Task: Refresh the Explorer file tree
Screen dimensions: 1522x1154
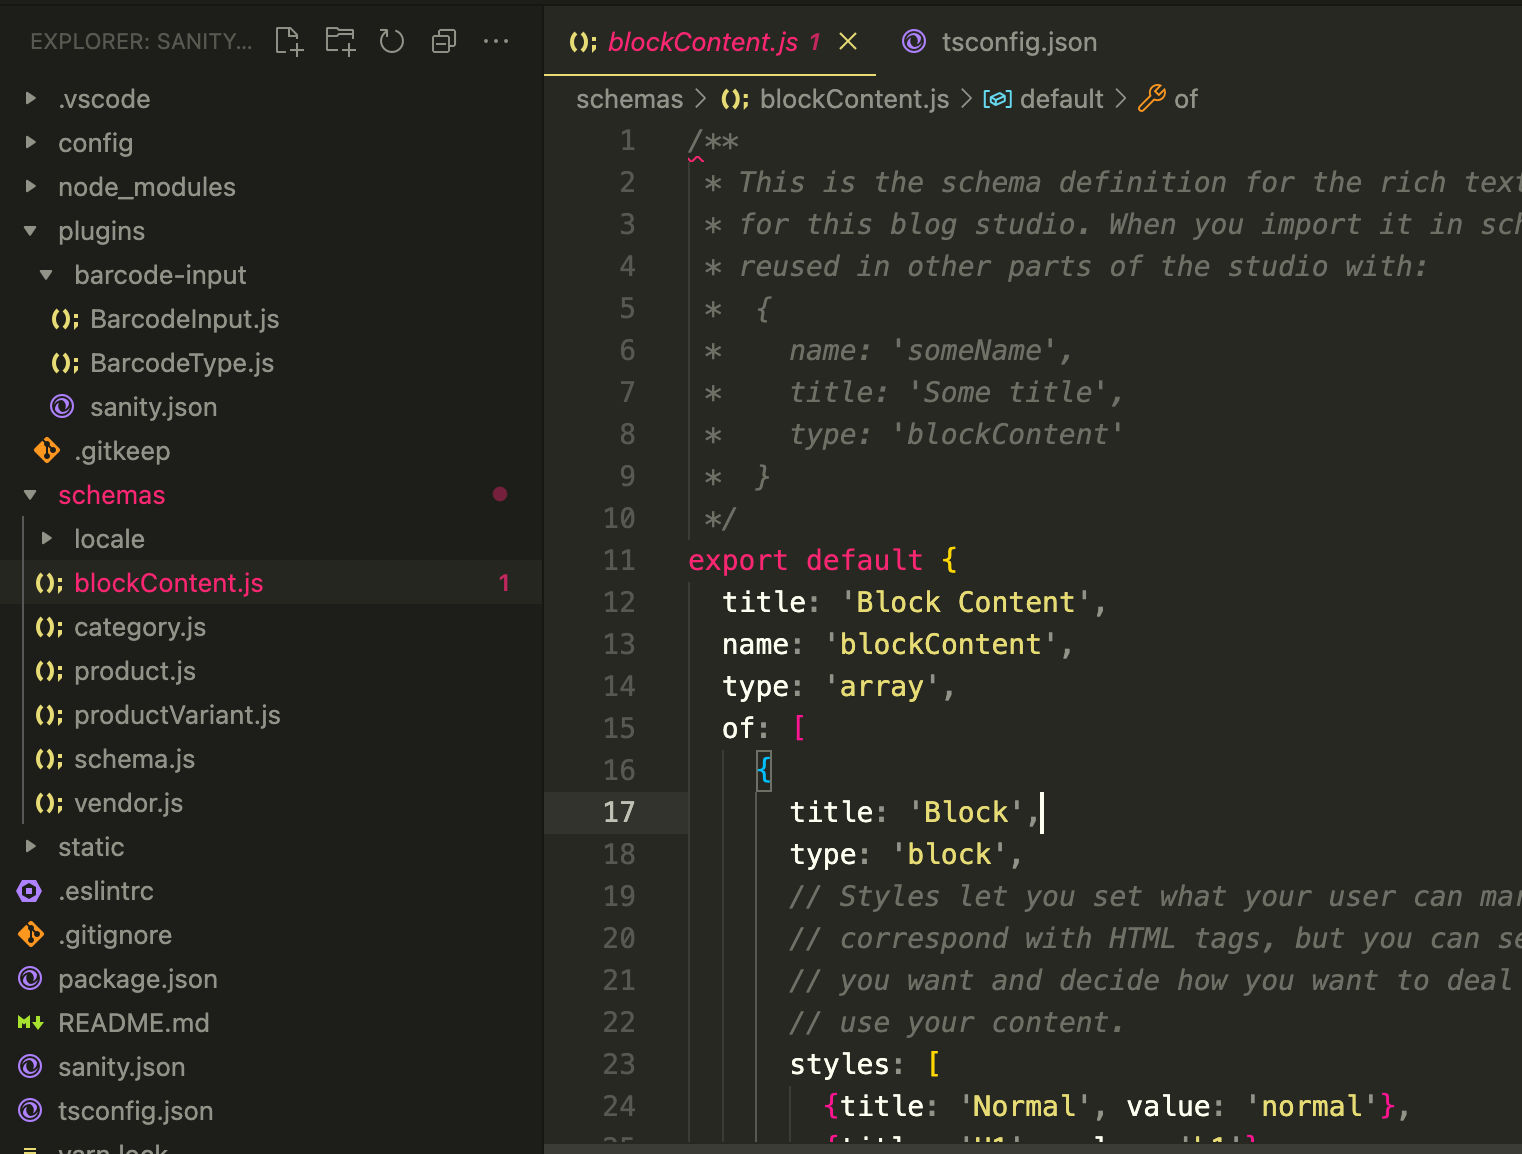Action: [392, 41]
